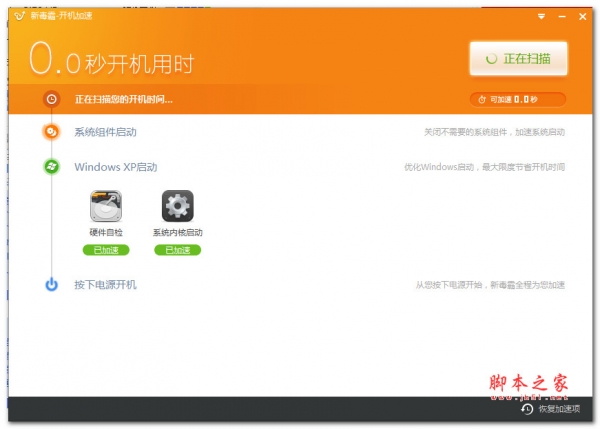600x429 pixels.
Task: Click the 系统内核启动 label
Action: coord(178,232)
